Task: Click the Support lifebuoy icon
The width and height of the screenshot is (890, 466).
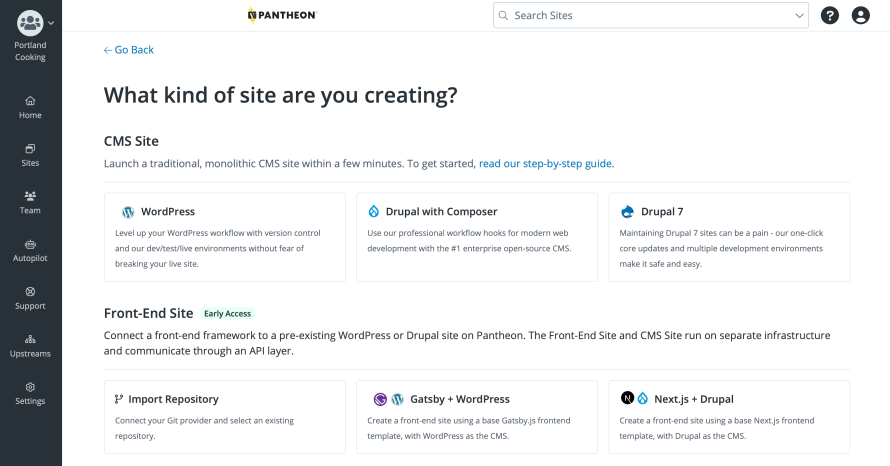Action: pyautogui.click(x=30, y=292)
